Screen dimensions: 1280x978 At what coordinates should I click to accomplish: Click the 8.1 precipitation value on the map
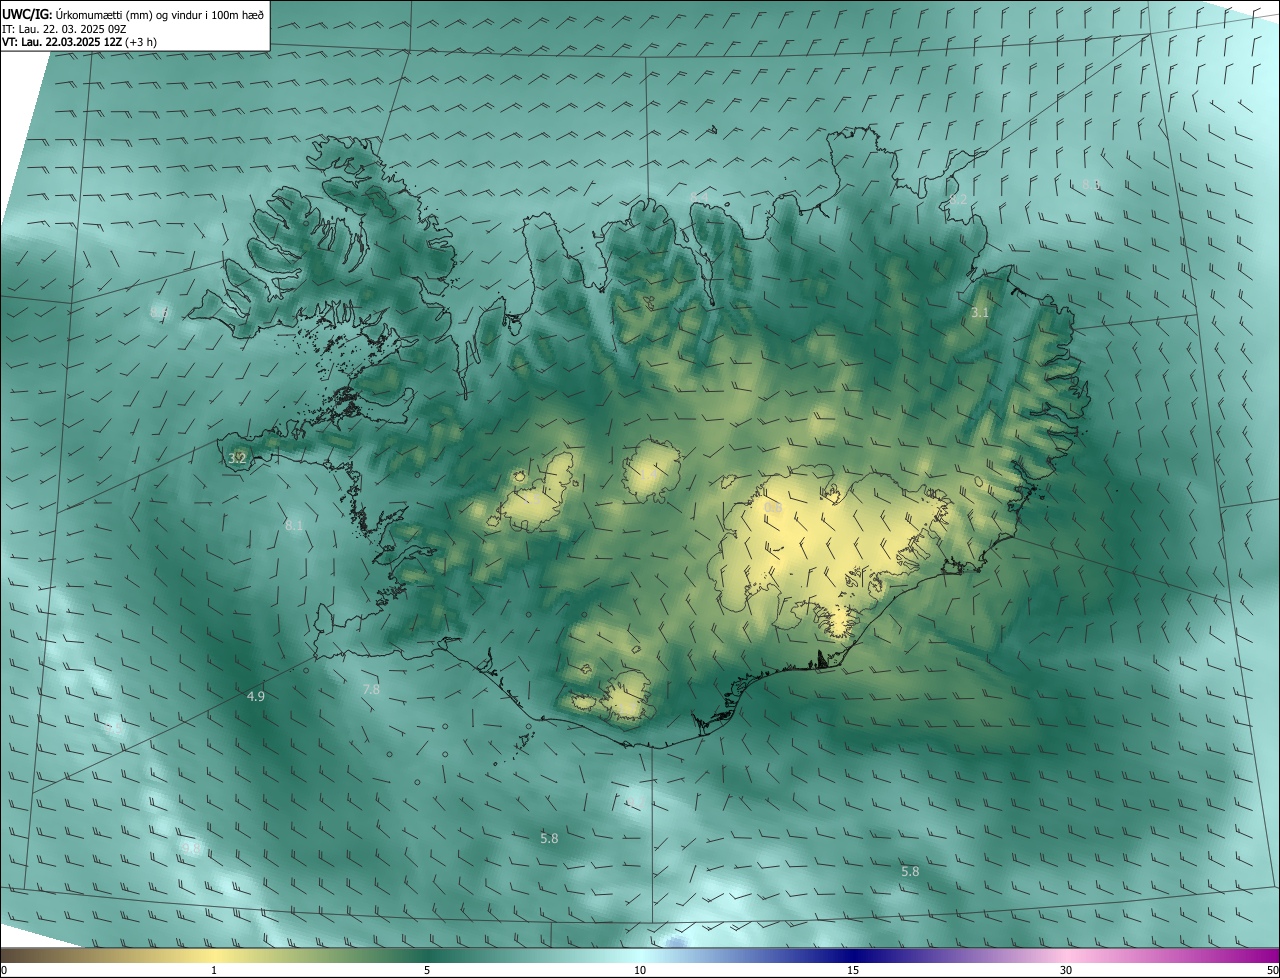pyautogui.click(x=294, y=525)
